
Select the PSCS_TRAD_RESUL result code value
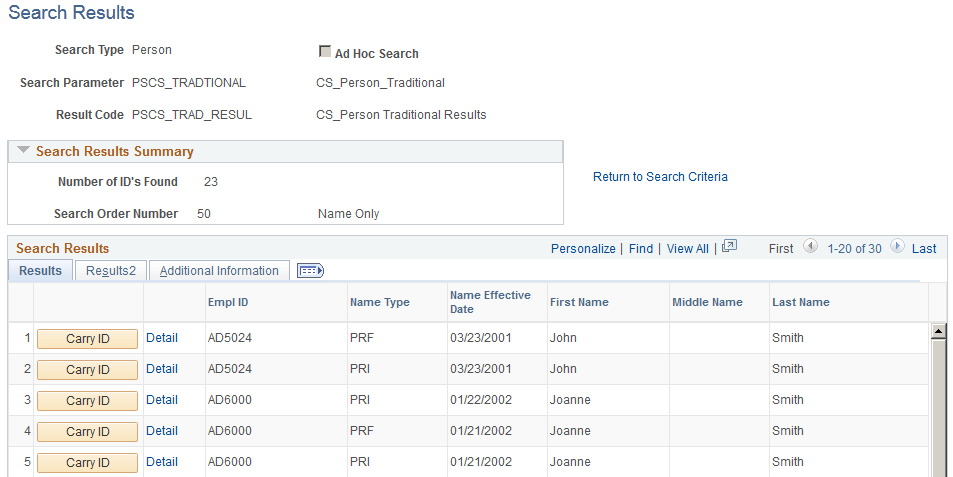pyautogui.click(x=191, y=115)
